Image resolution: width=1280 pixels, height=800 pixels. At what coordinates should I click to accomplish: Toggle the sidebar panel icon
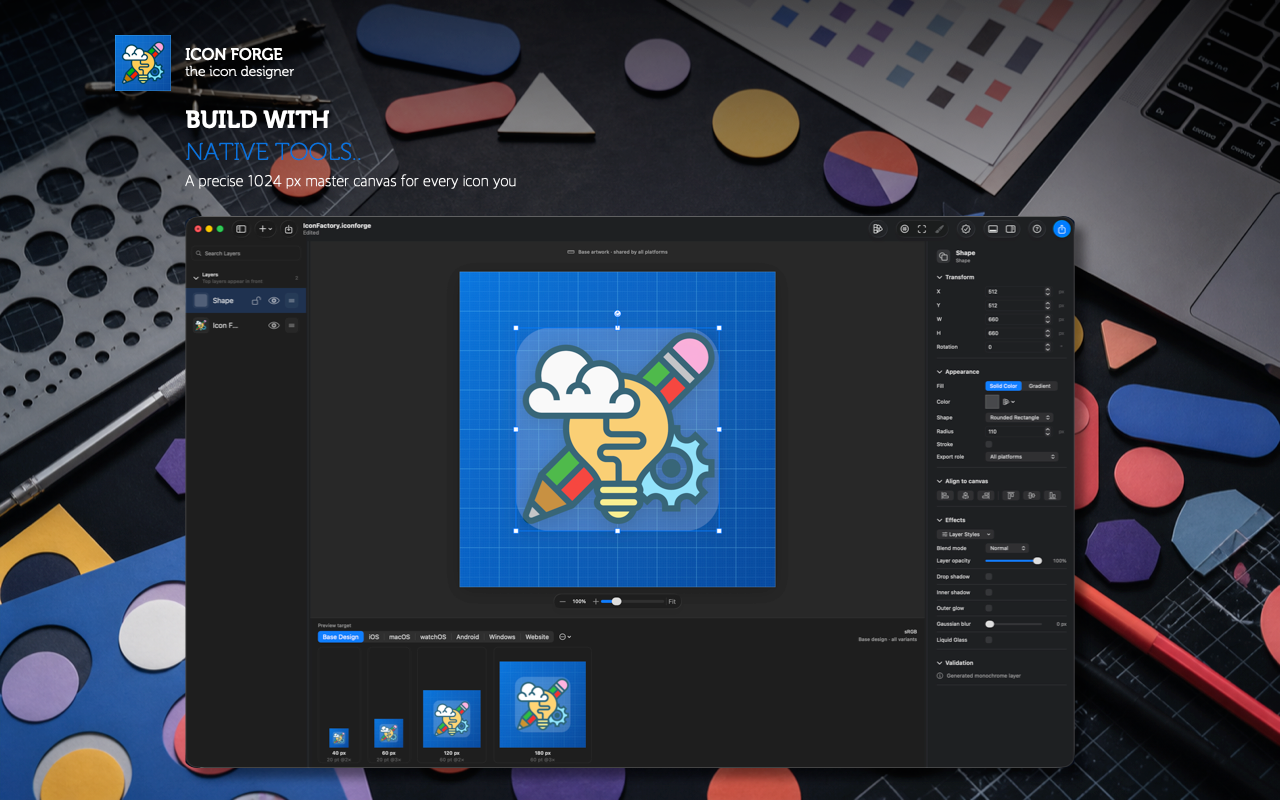(x=241, y=229)
